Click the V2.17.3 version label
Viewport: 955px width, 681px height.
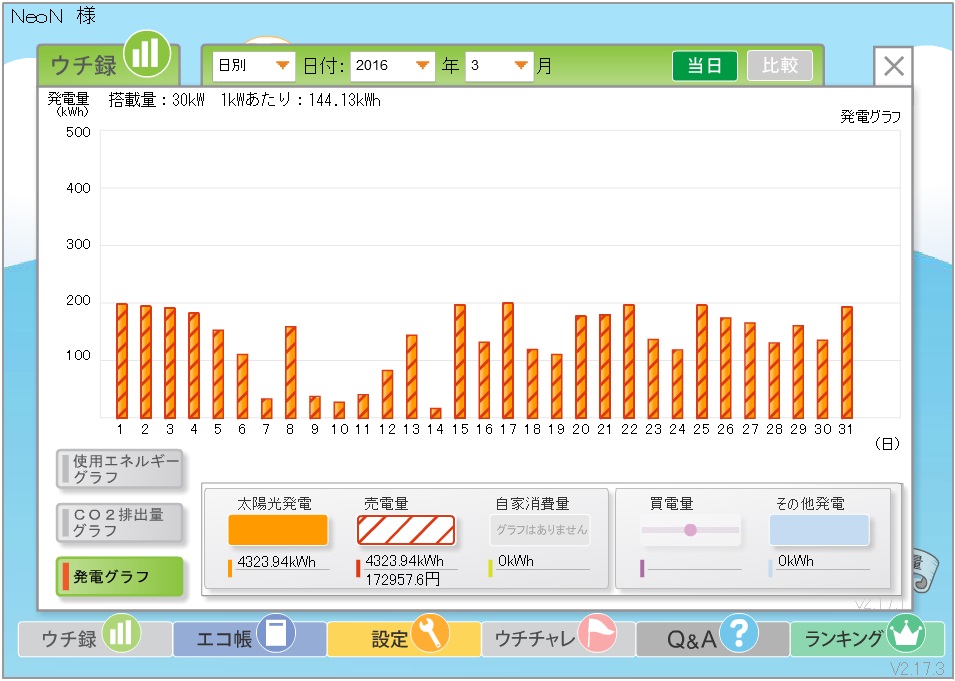tap(916, 668)
